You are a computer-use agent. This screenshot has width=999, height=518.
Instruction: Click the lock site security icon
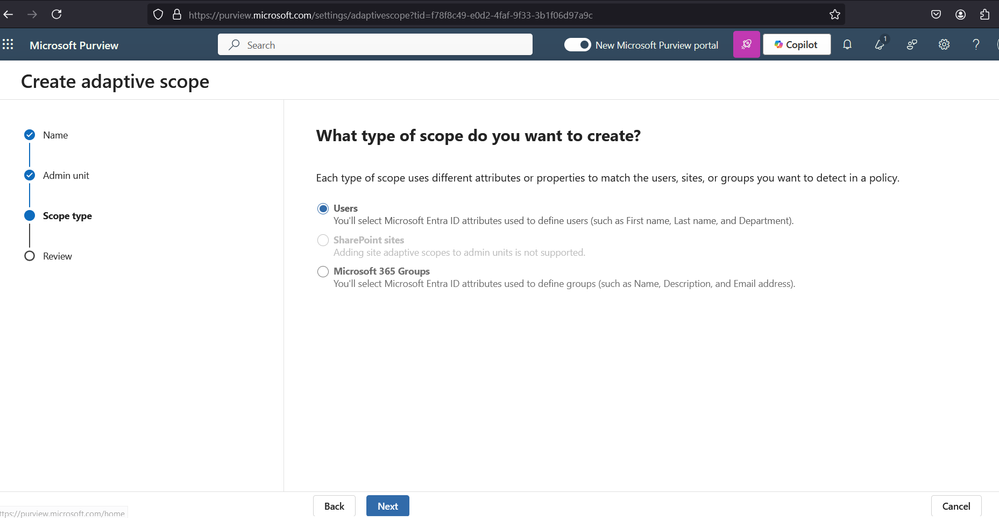177,15
